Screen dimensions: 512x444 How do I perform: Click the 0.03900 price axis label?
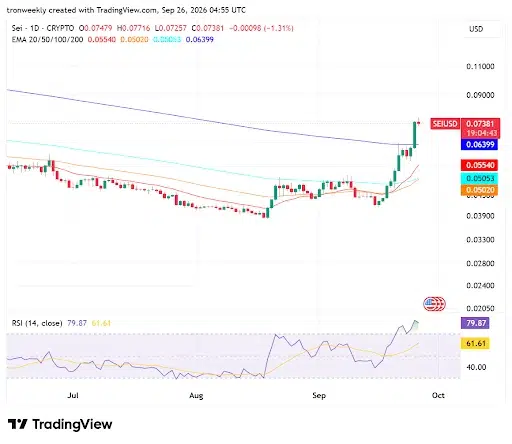click(x=480, y=216)
